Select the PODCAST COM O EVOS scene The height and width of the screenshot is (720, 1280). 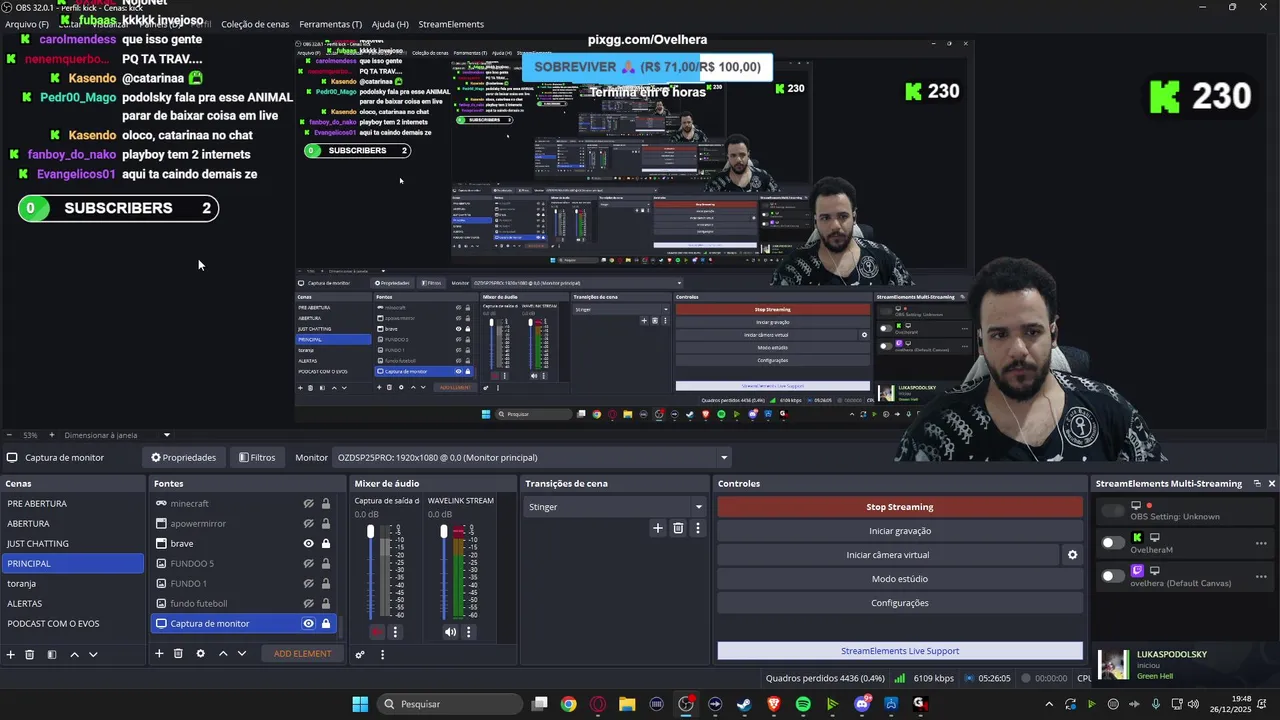(74, 624)
